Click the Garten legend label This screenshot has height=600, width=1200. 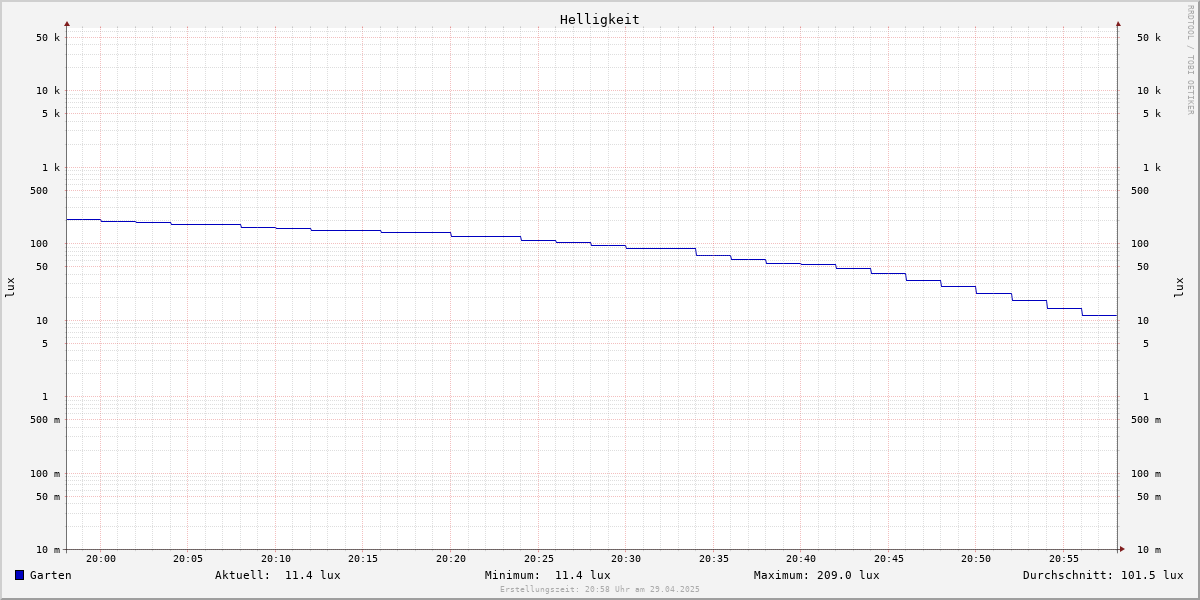pyautogui.click(x=51, y=575)
